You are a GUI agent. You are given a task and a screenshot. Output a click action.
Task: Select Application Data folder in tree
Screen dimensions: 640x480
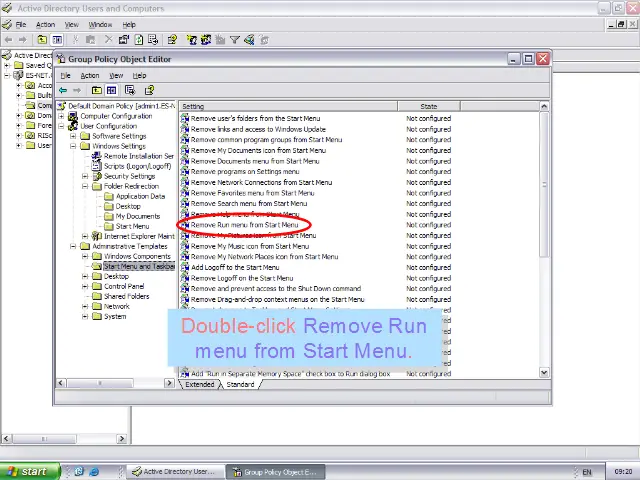[140, 196]
